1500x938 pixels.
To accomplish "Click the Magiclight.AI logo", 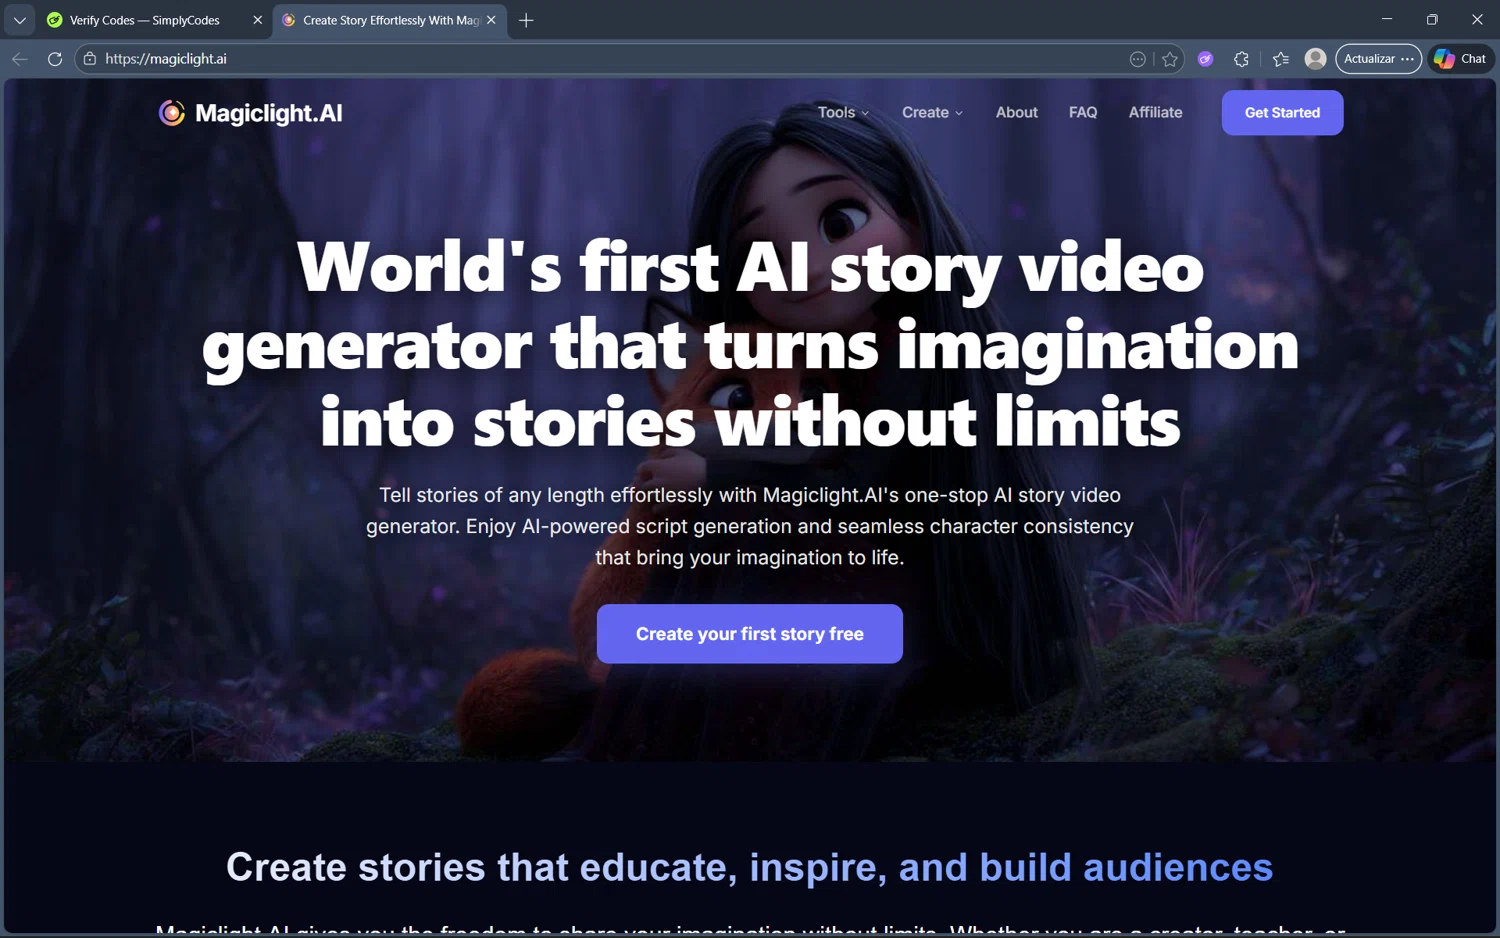I will 250,113.
